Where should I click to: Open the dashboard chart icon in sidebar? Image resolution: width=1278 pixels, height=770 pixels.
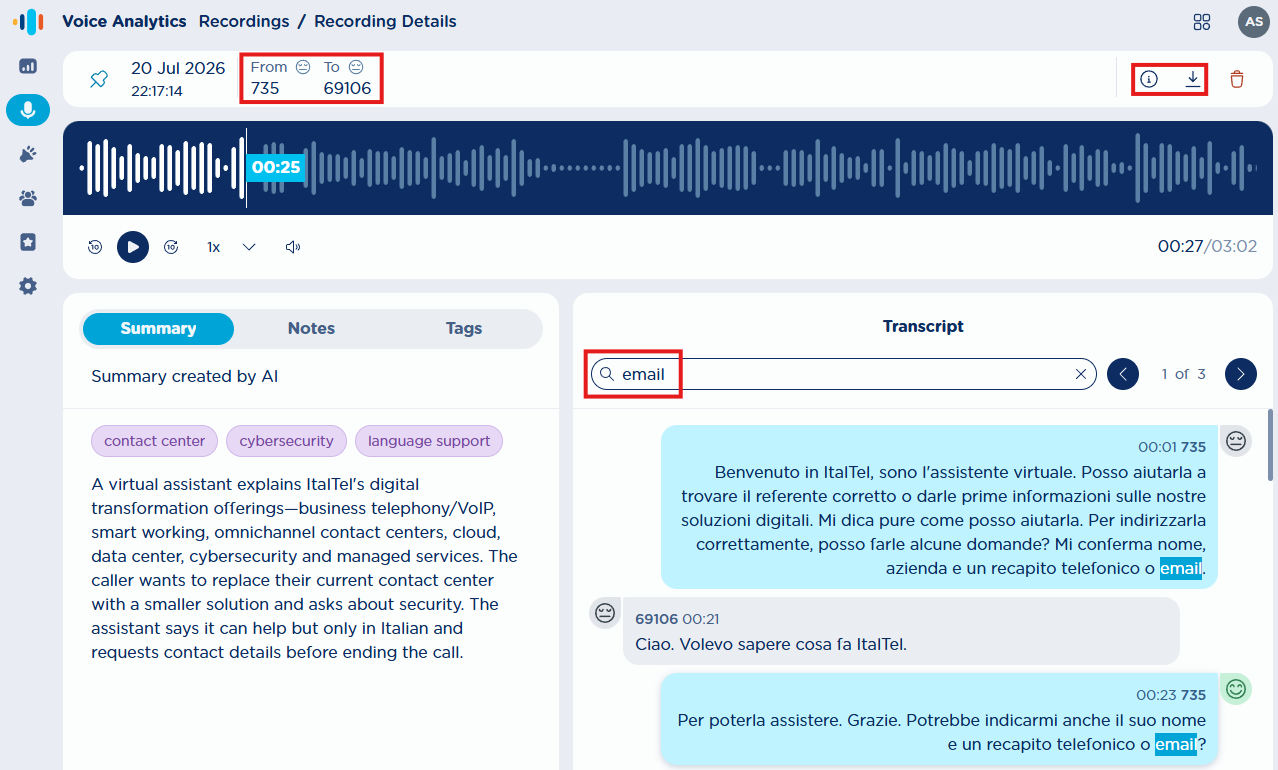28,66
